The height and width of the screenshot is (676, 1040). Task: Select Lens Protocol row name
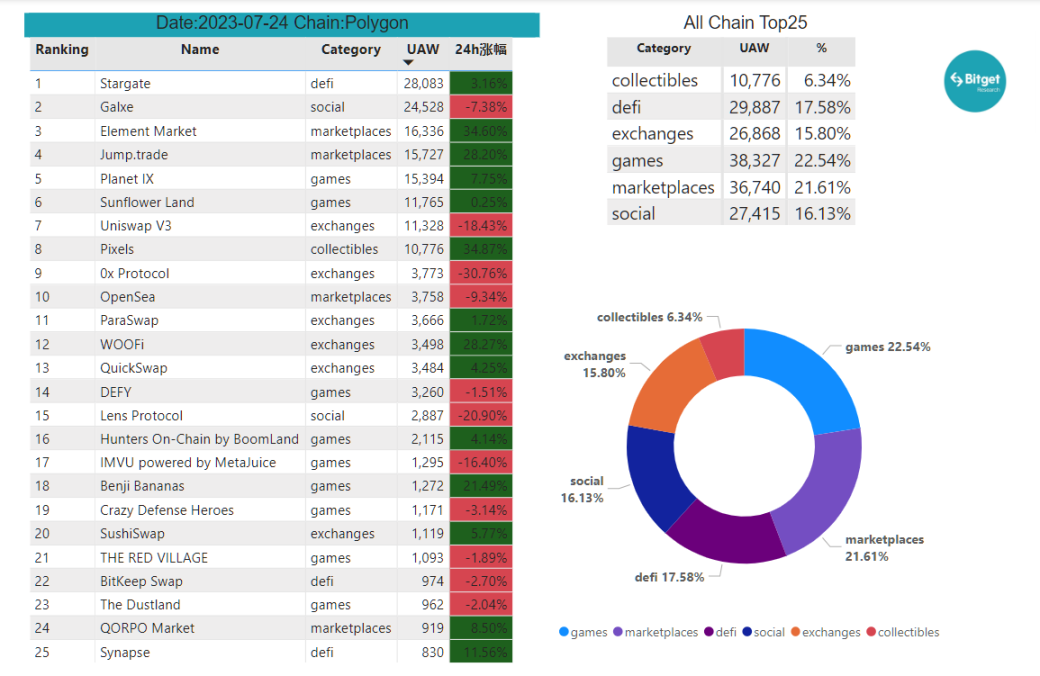[141, 416]
